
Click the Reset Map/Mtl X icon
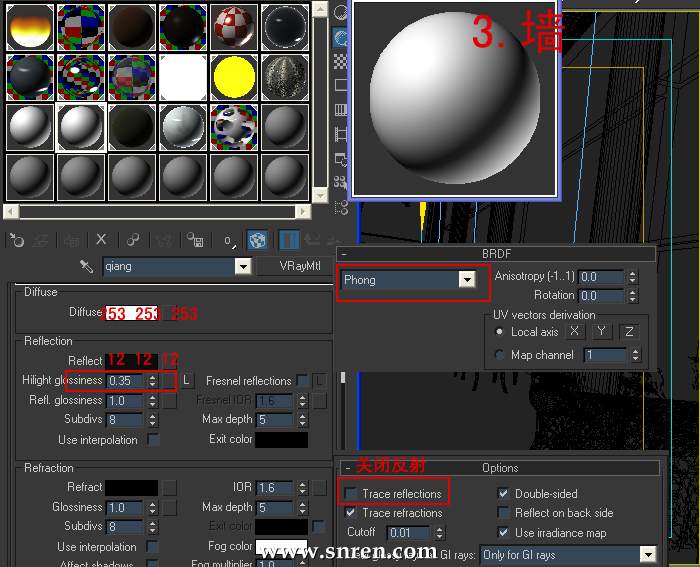pyautogui.click(x=101, y=240)
